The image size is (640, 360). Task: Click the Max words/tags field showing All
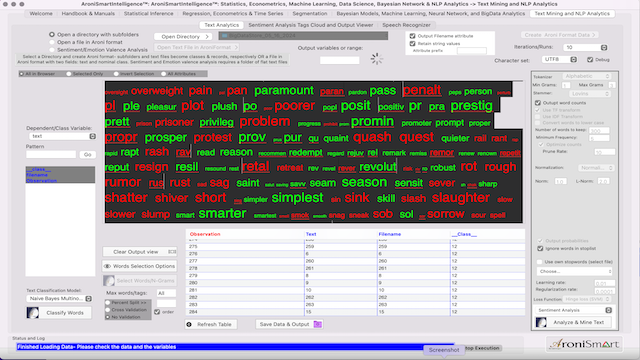tap(166, 293)
